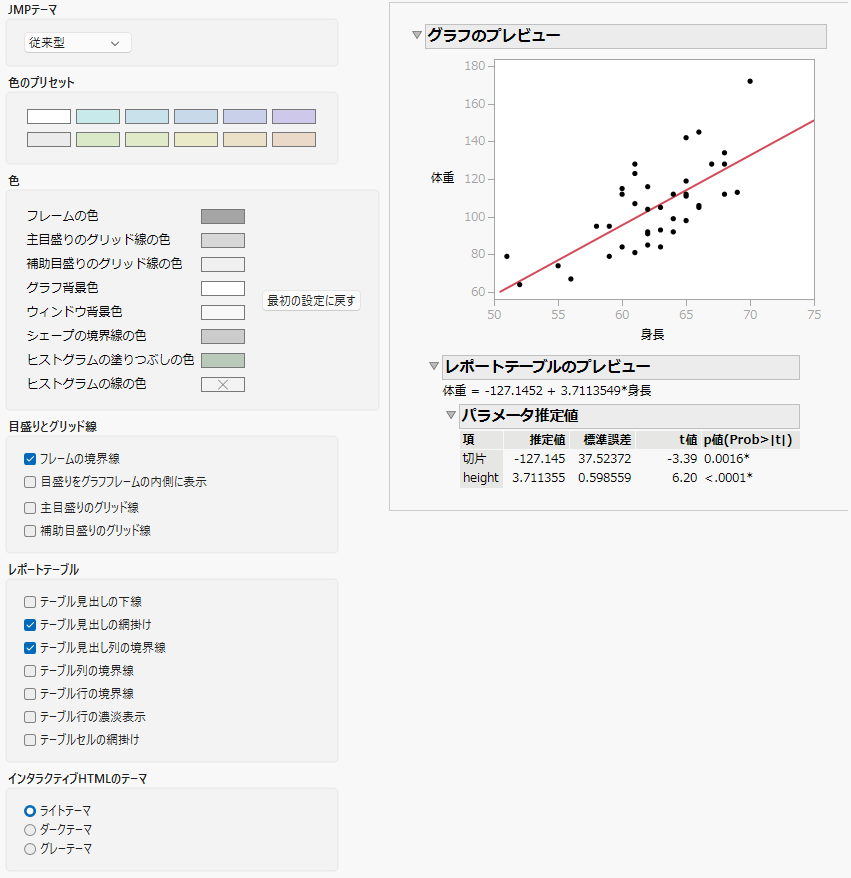Enable the 補助目盛りのグリッド線 checkbox

(x=30, y=531)
